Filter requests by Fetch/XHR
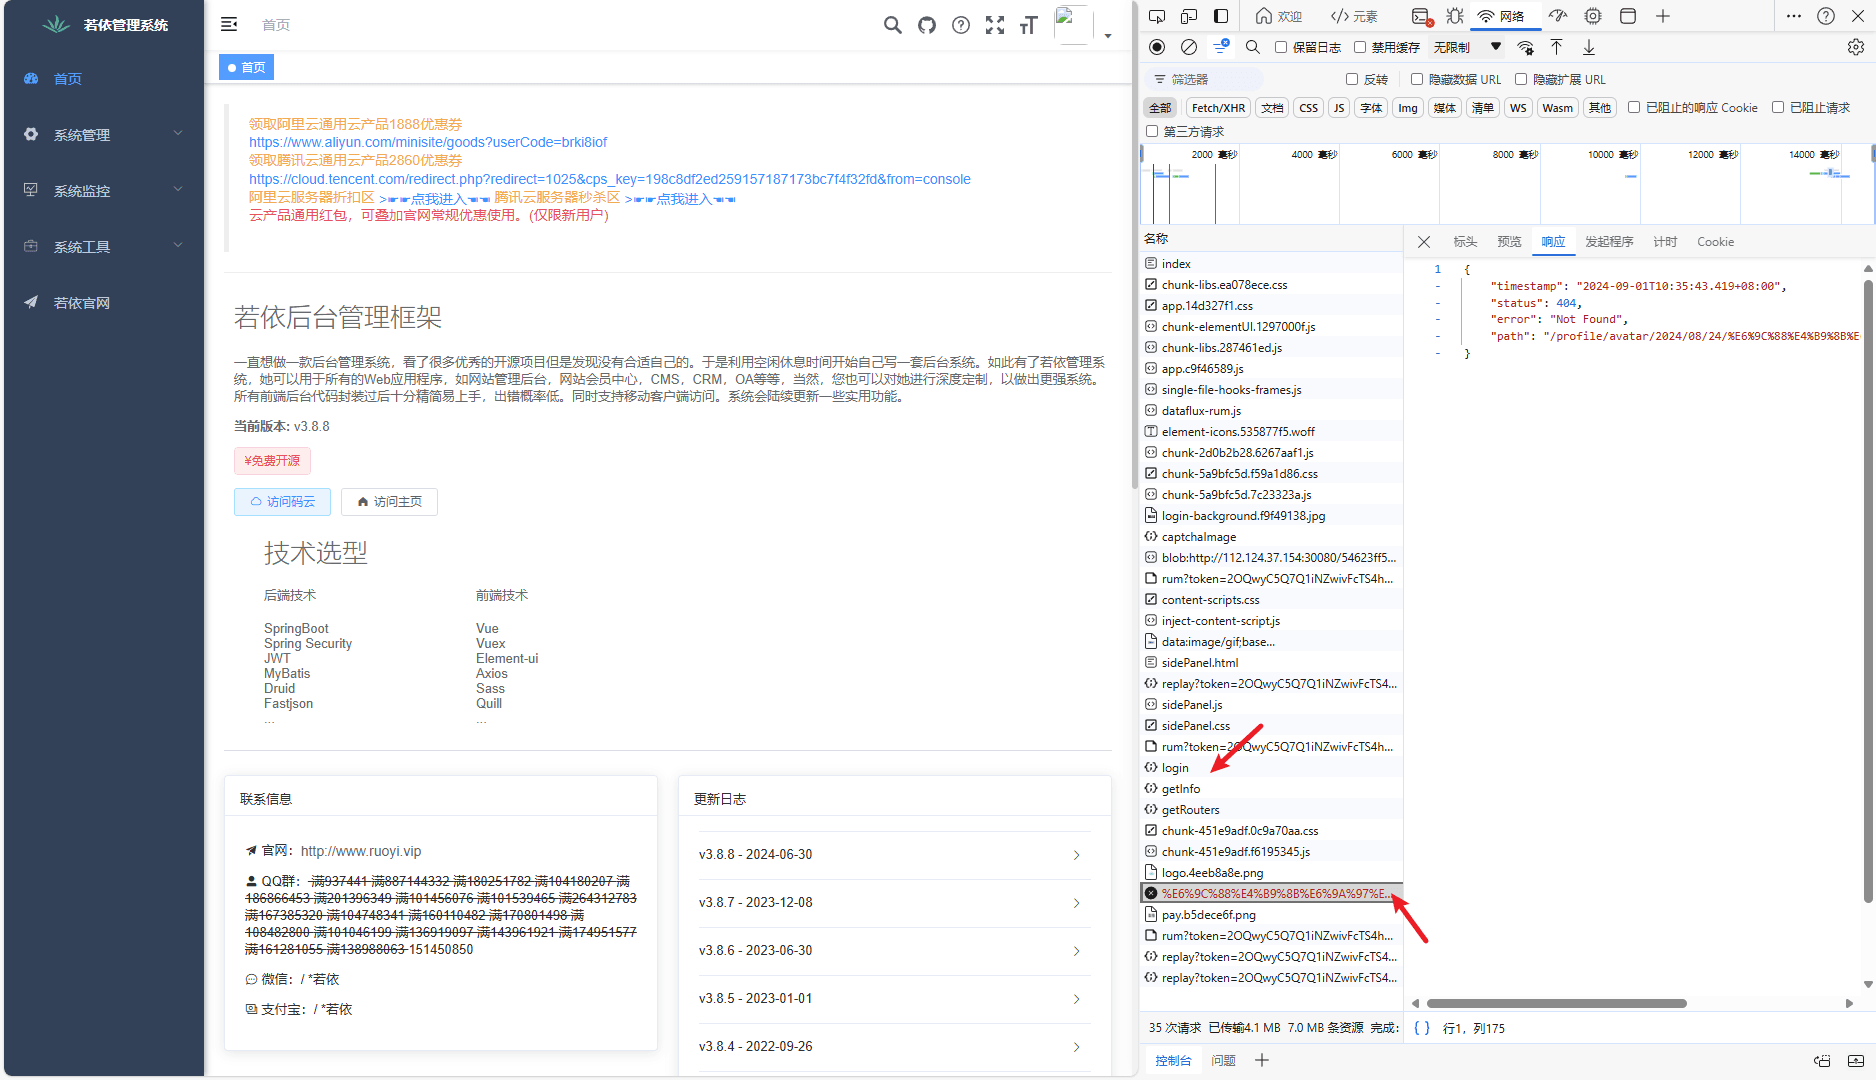Screen dimensions: 1876x1080 tap(1218, 108)
